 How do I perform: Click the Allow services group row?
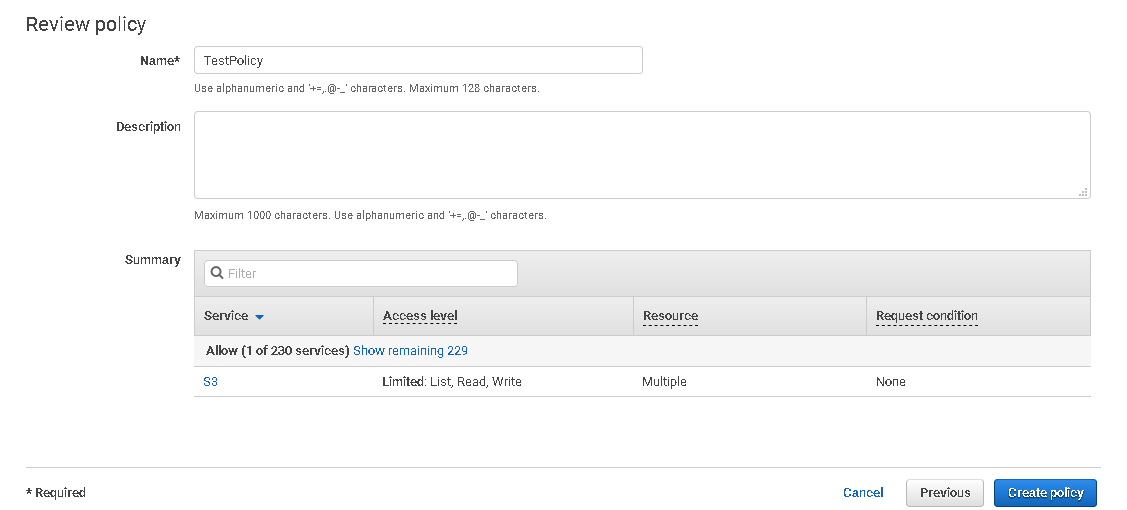click(x=276, y=351)
